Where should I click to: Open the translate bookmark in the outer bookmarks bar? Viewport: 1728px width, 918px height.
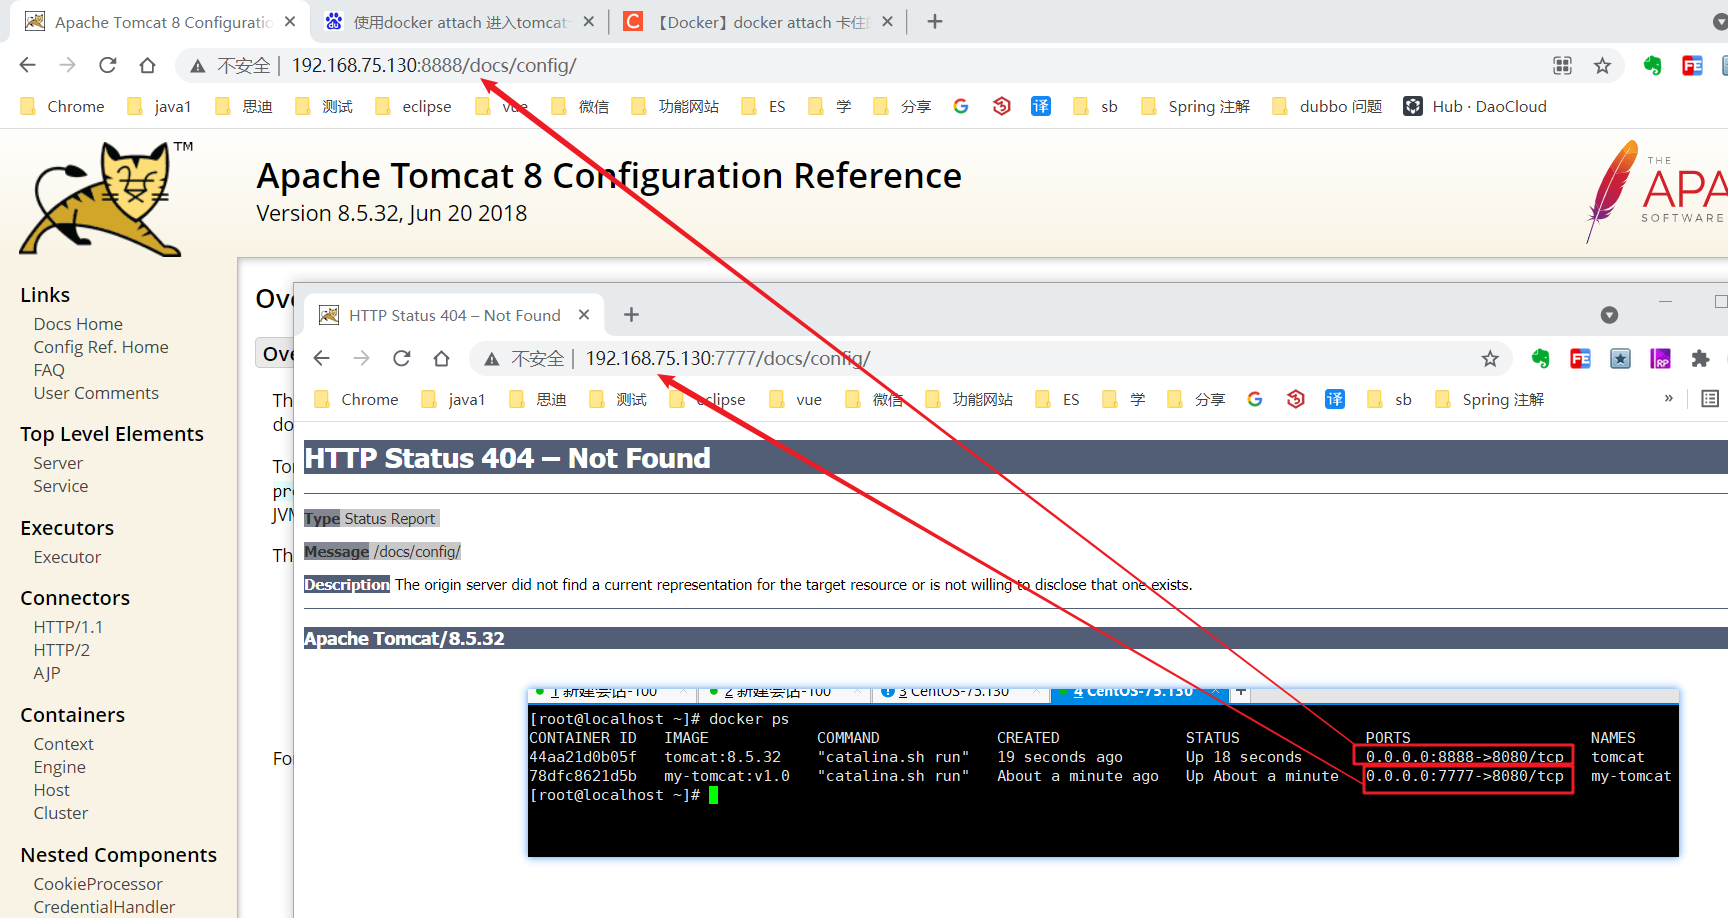tap(1041, 106)
